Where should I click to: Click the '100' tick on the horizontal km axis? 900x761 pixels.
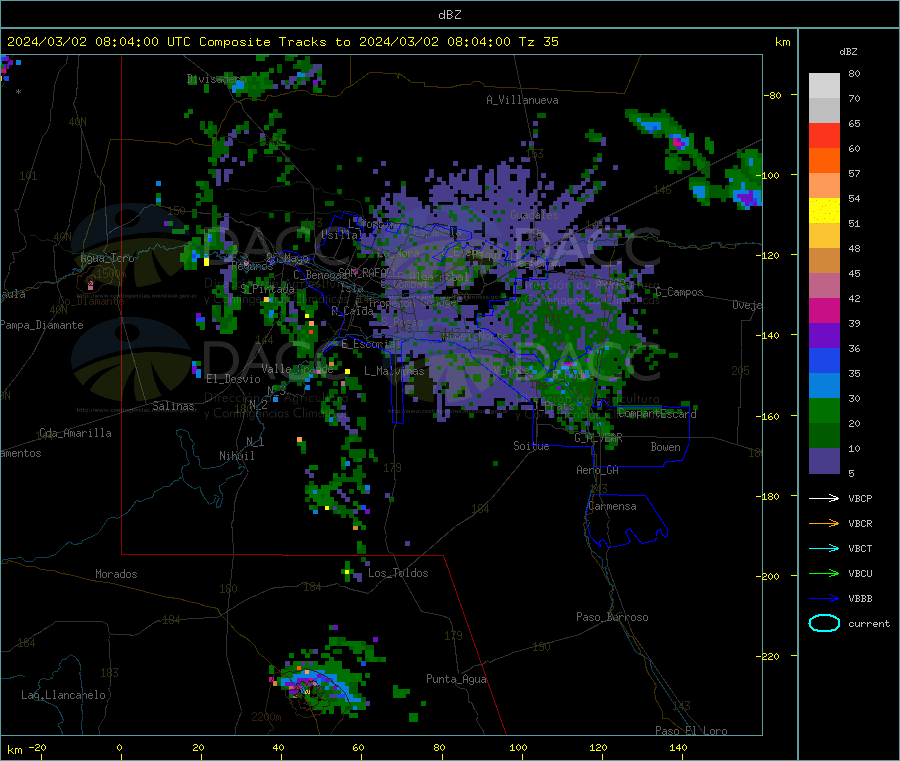click(x=518, y=747)
